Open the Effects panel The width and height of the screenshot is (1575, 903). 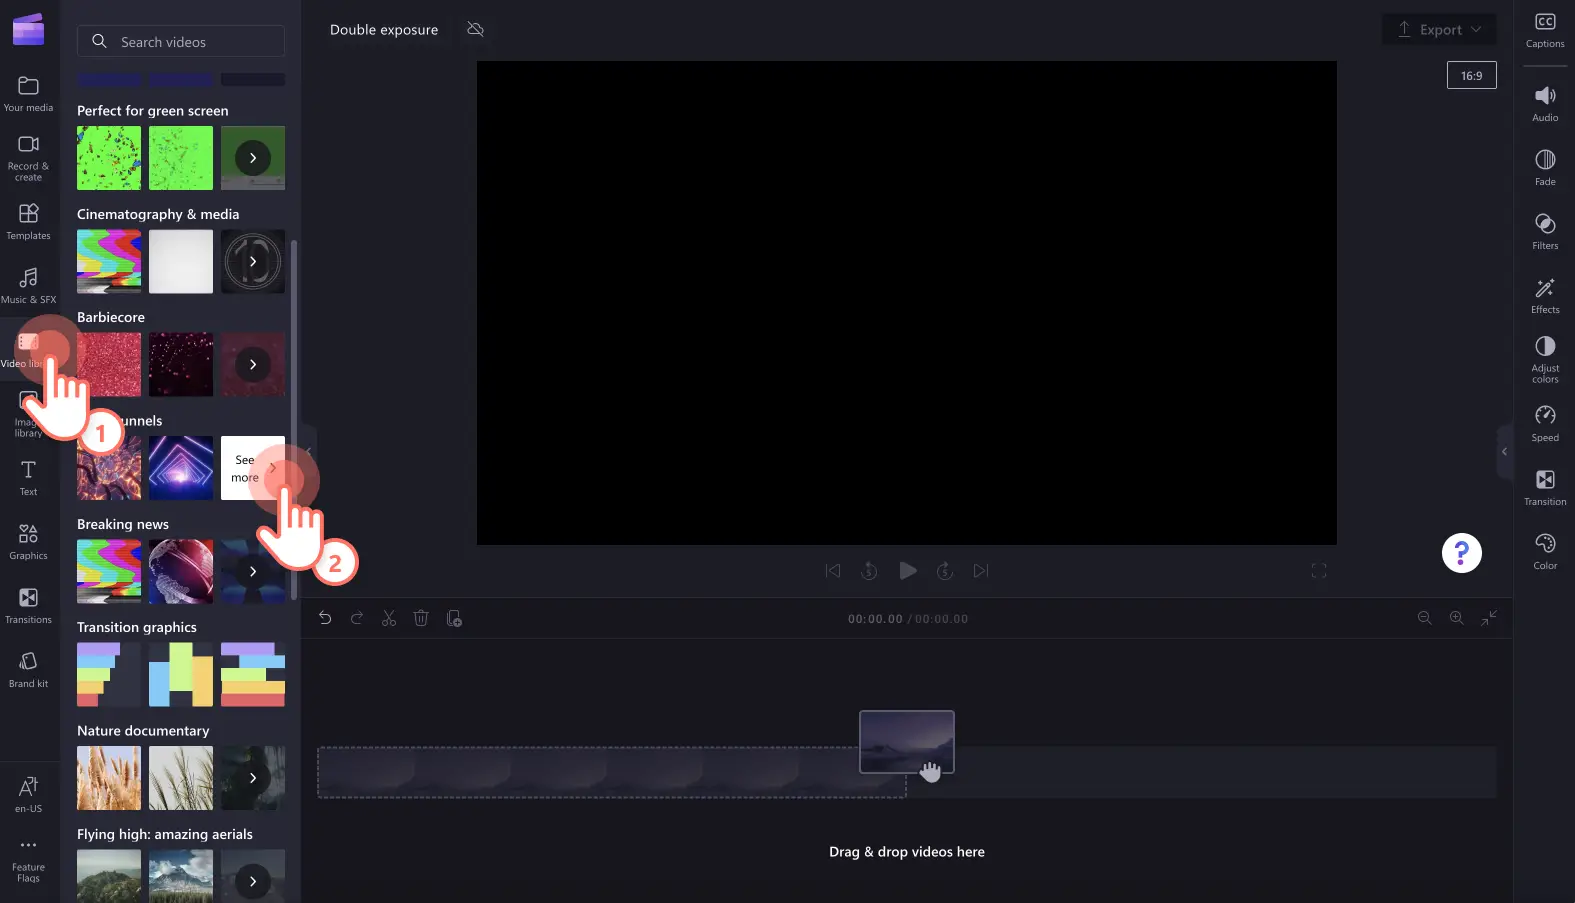1544,295
